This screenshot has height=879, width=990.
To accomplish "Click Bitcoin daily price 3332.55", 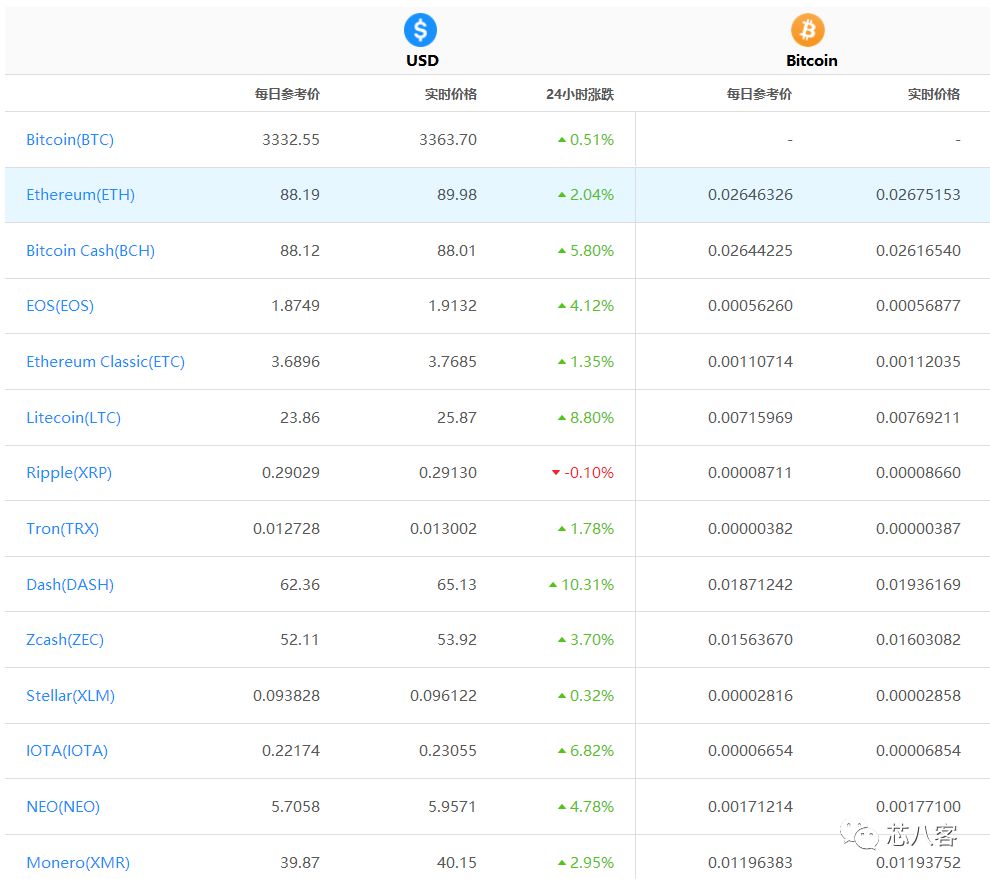I will 291,140.
